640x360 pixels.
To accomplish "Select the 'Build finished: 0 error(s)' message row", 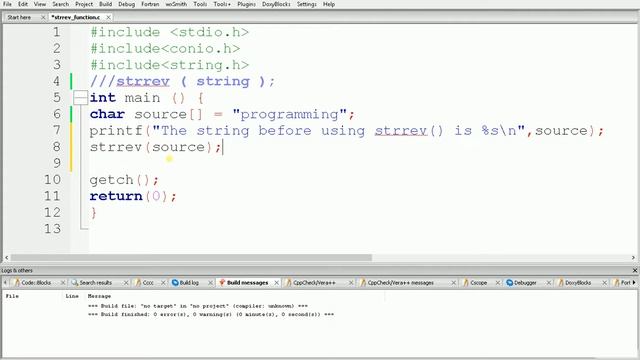I will [x=211, y=314].
